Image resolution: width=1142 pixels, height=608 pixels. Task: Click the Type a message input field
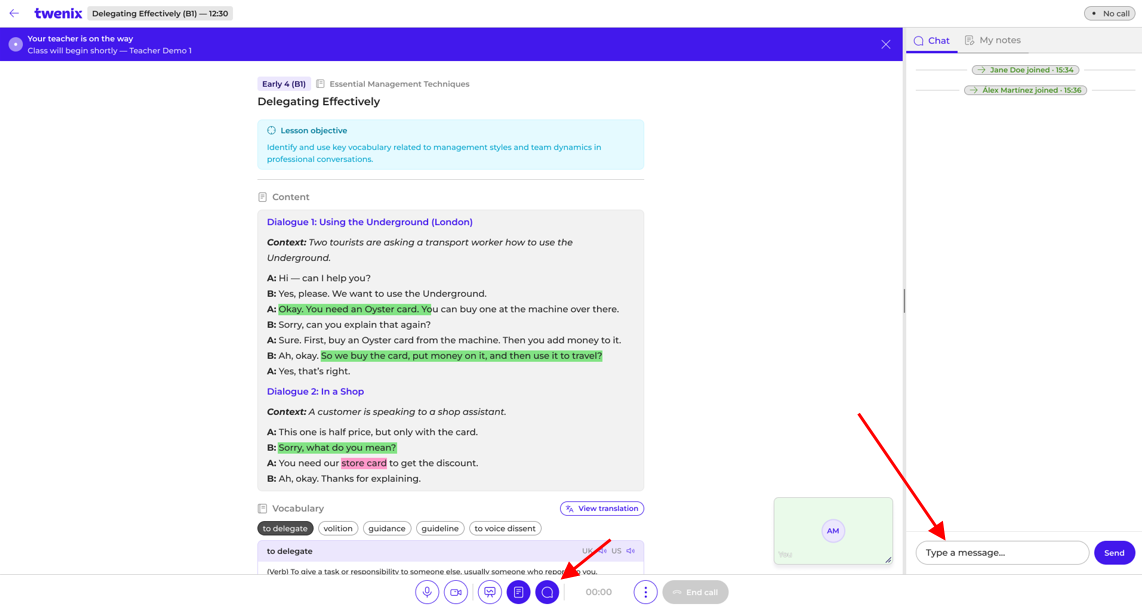click(1002, 553)
